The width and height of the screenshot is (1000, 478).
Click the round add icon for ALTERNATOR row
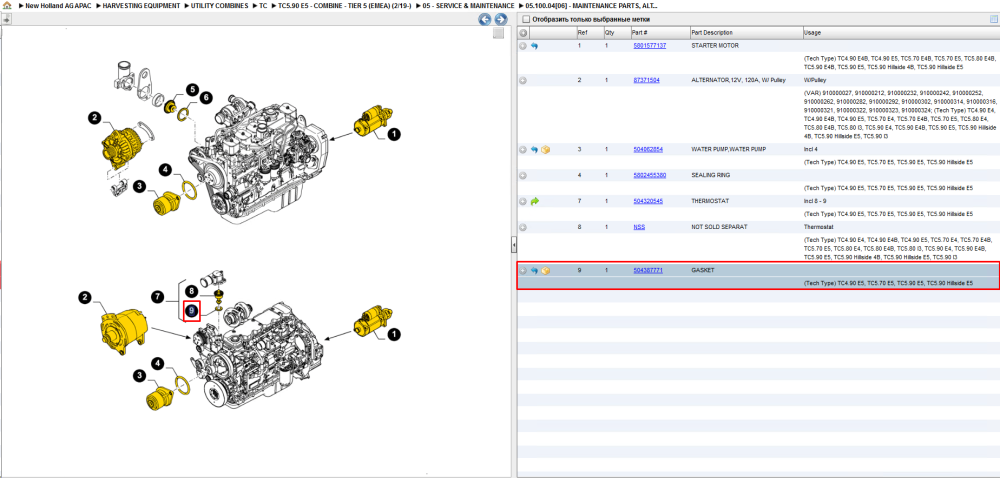(x=523, y=80)
